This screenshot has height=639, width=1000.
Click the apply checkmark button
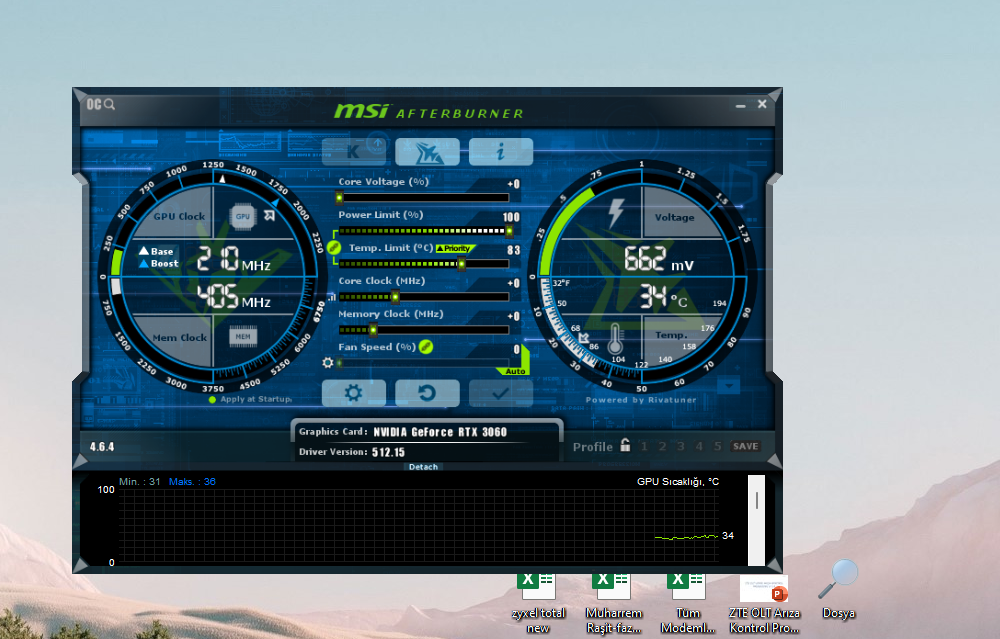(x=501, y=393)
